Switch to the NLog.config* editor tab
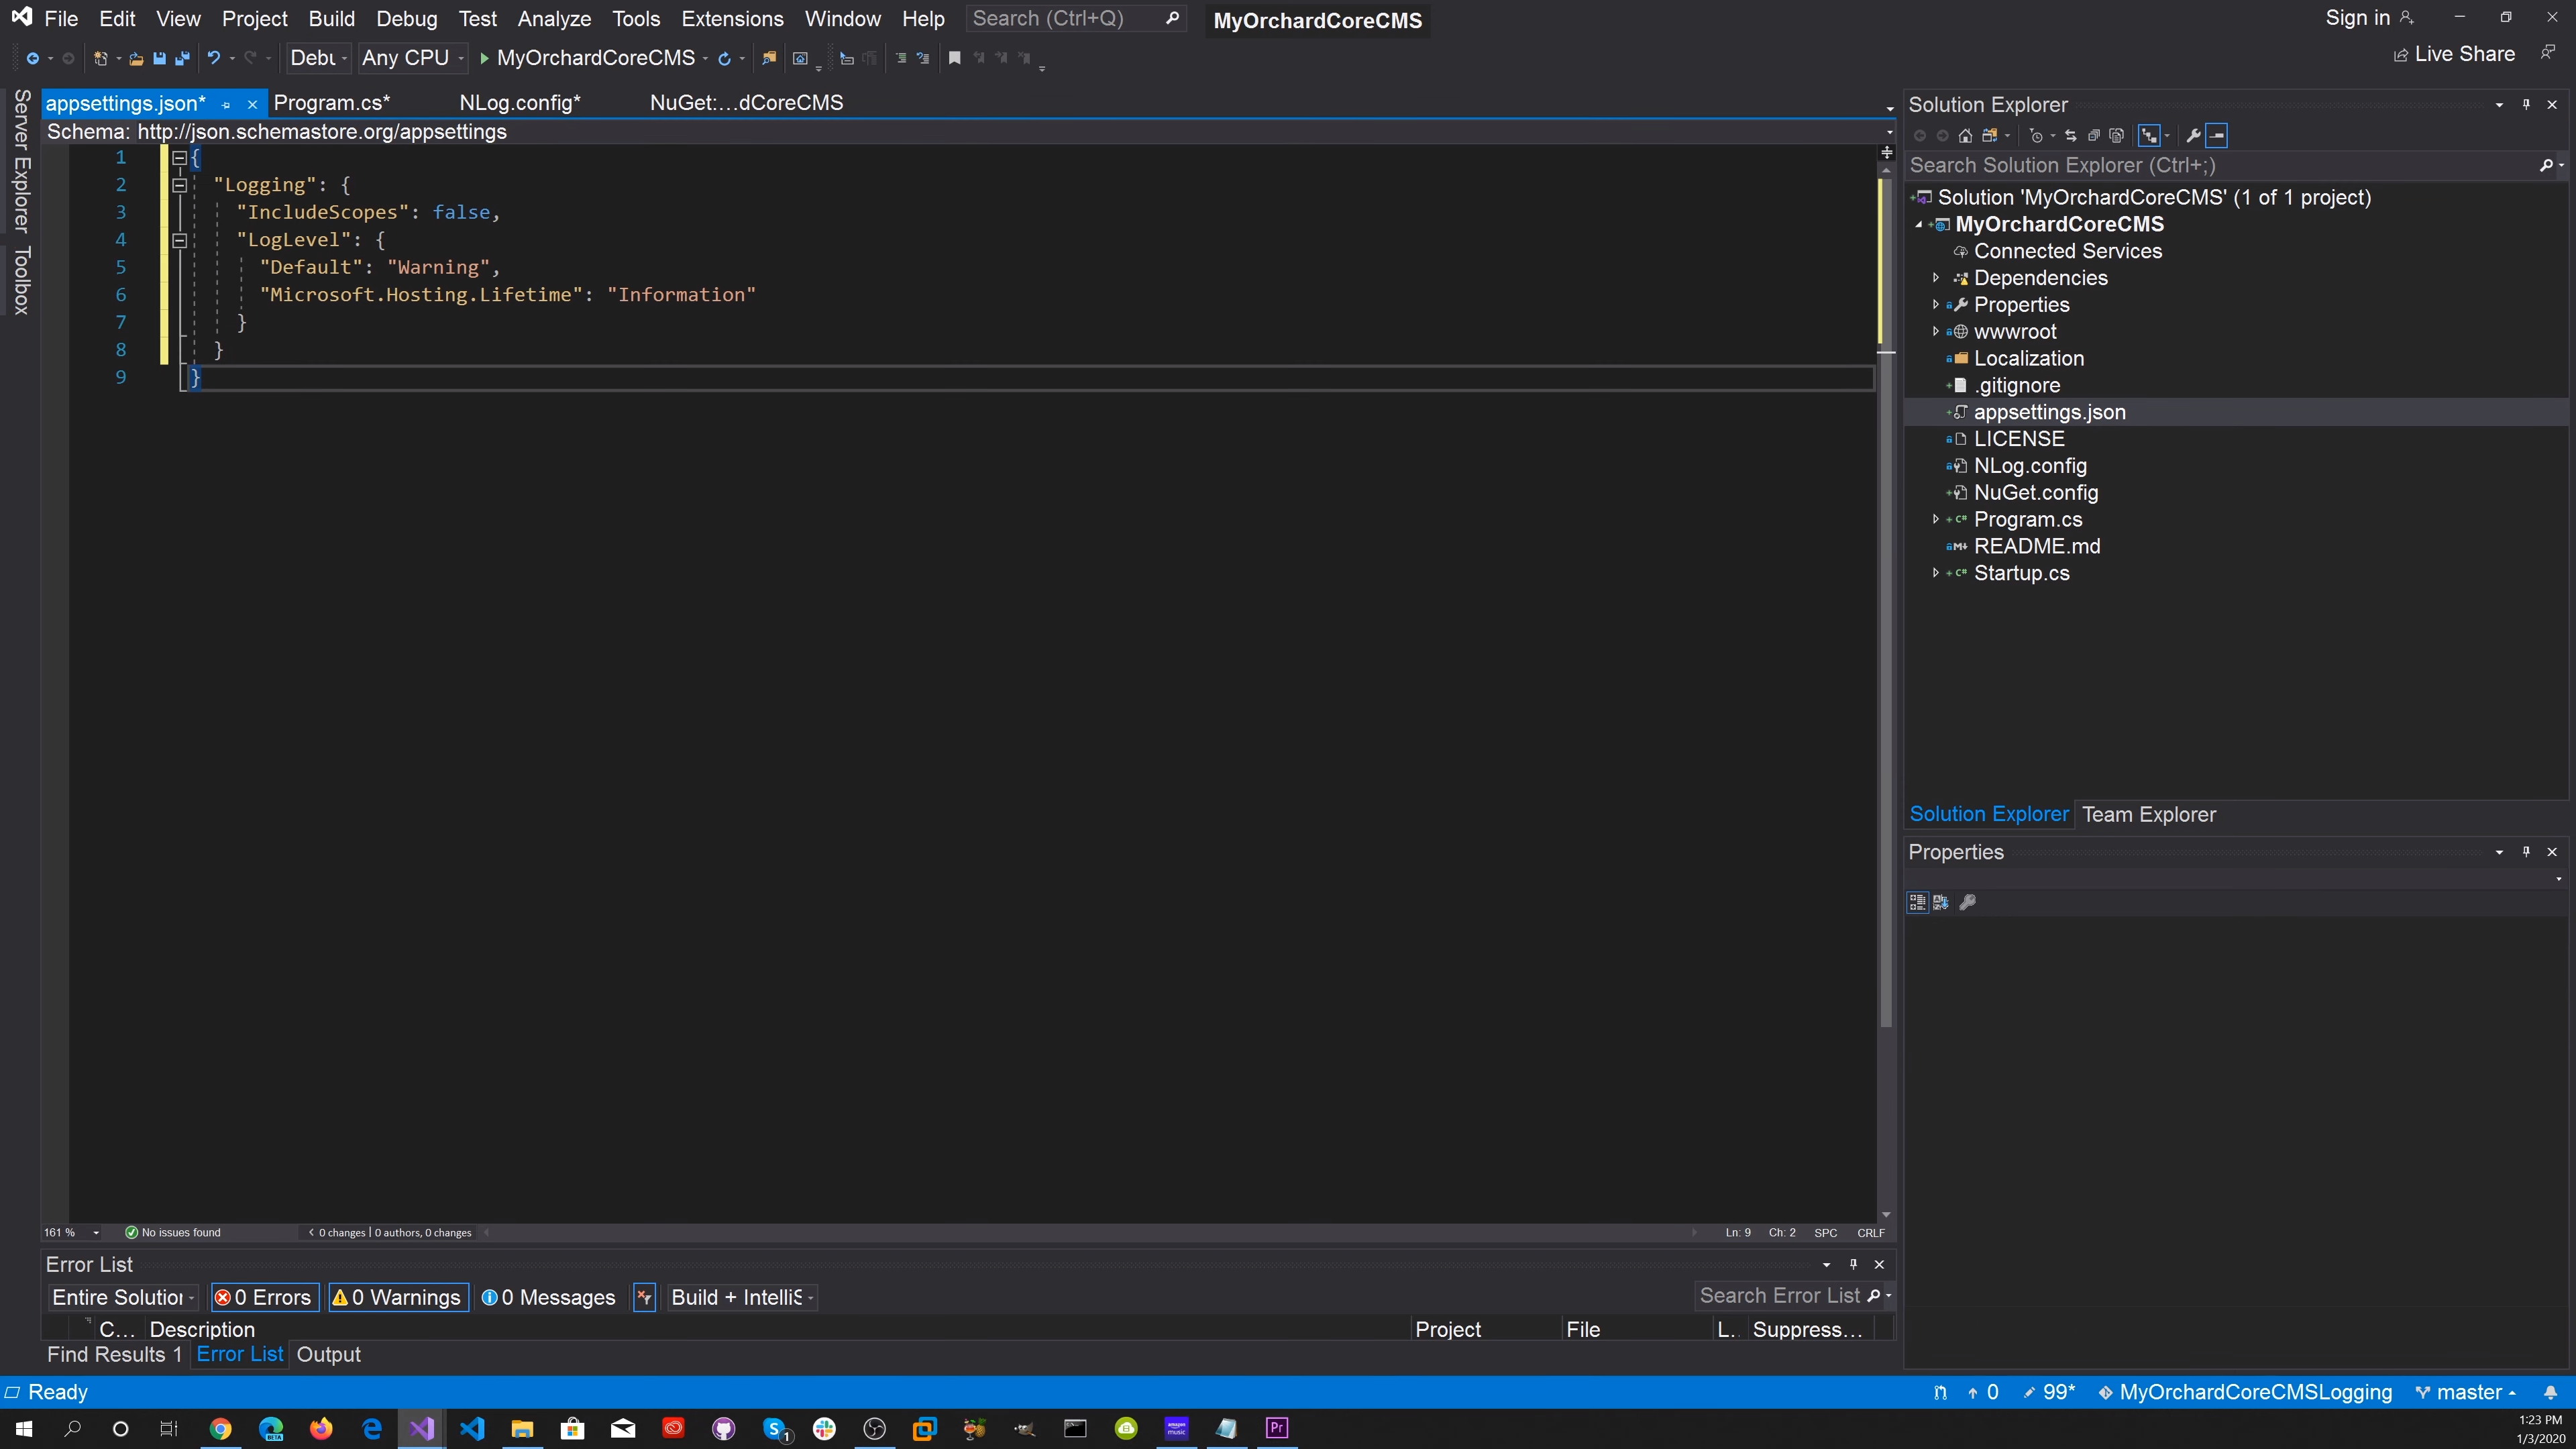This screenshot has height=1449, width=2576. coord(520,103)
